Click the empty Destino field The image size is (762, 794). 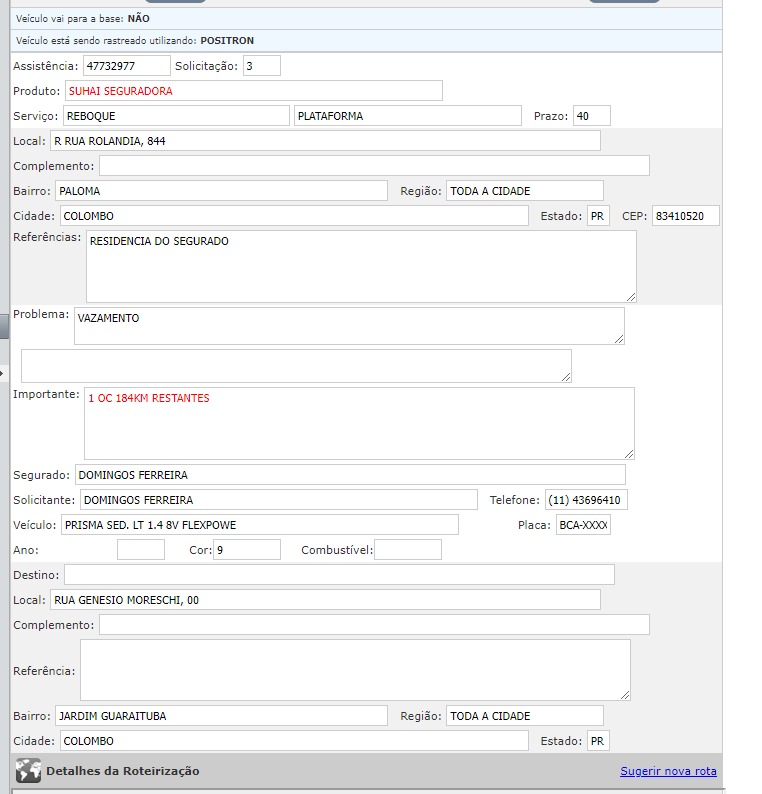tap(339, 575)
